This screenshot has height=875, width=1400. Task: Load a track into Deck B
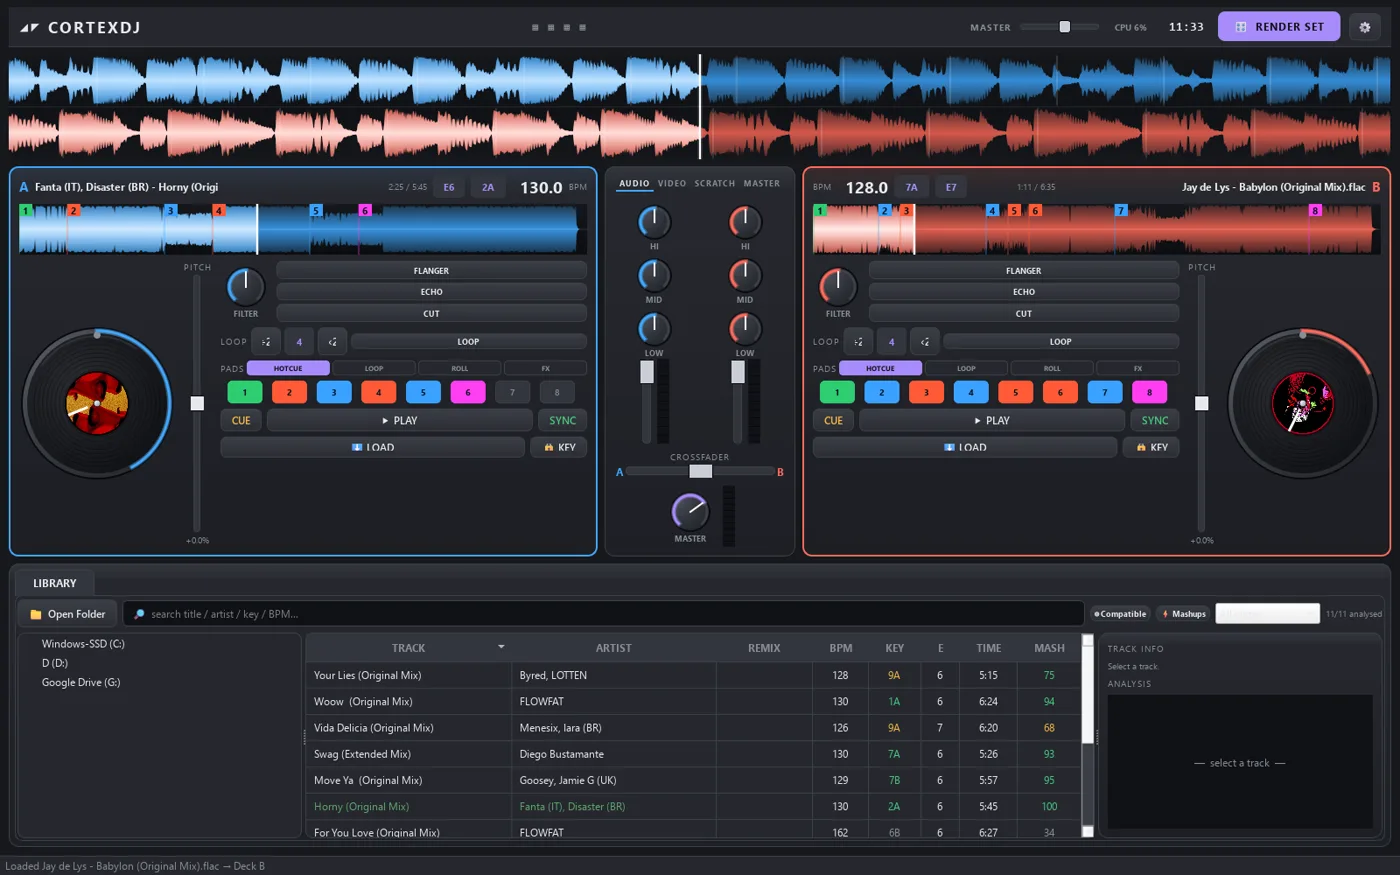pyautogui.click(x=965, y=447)
